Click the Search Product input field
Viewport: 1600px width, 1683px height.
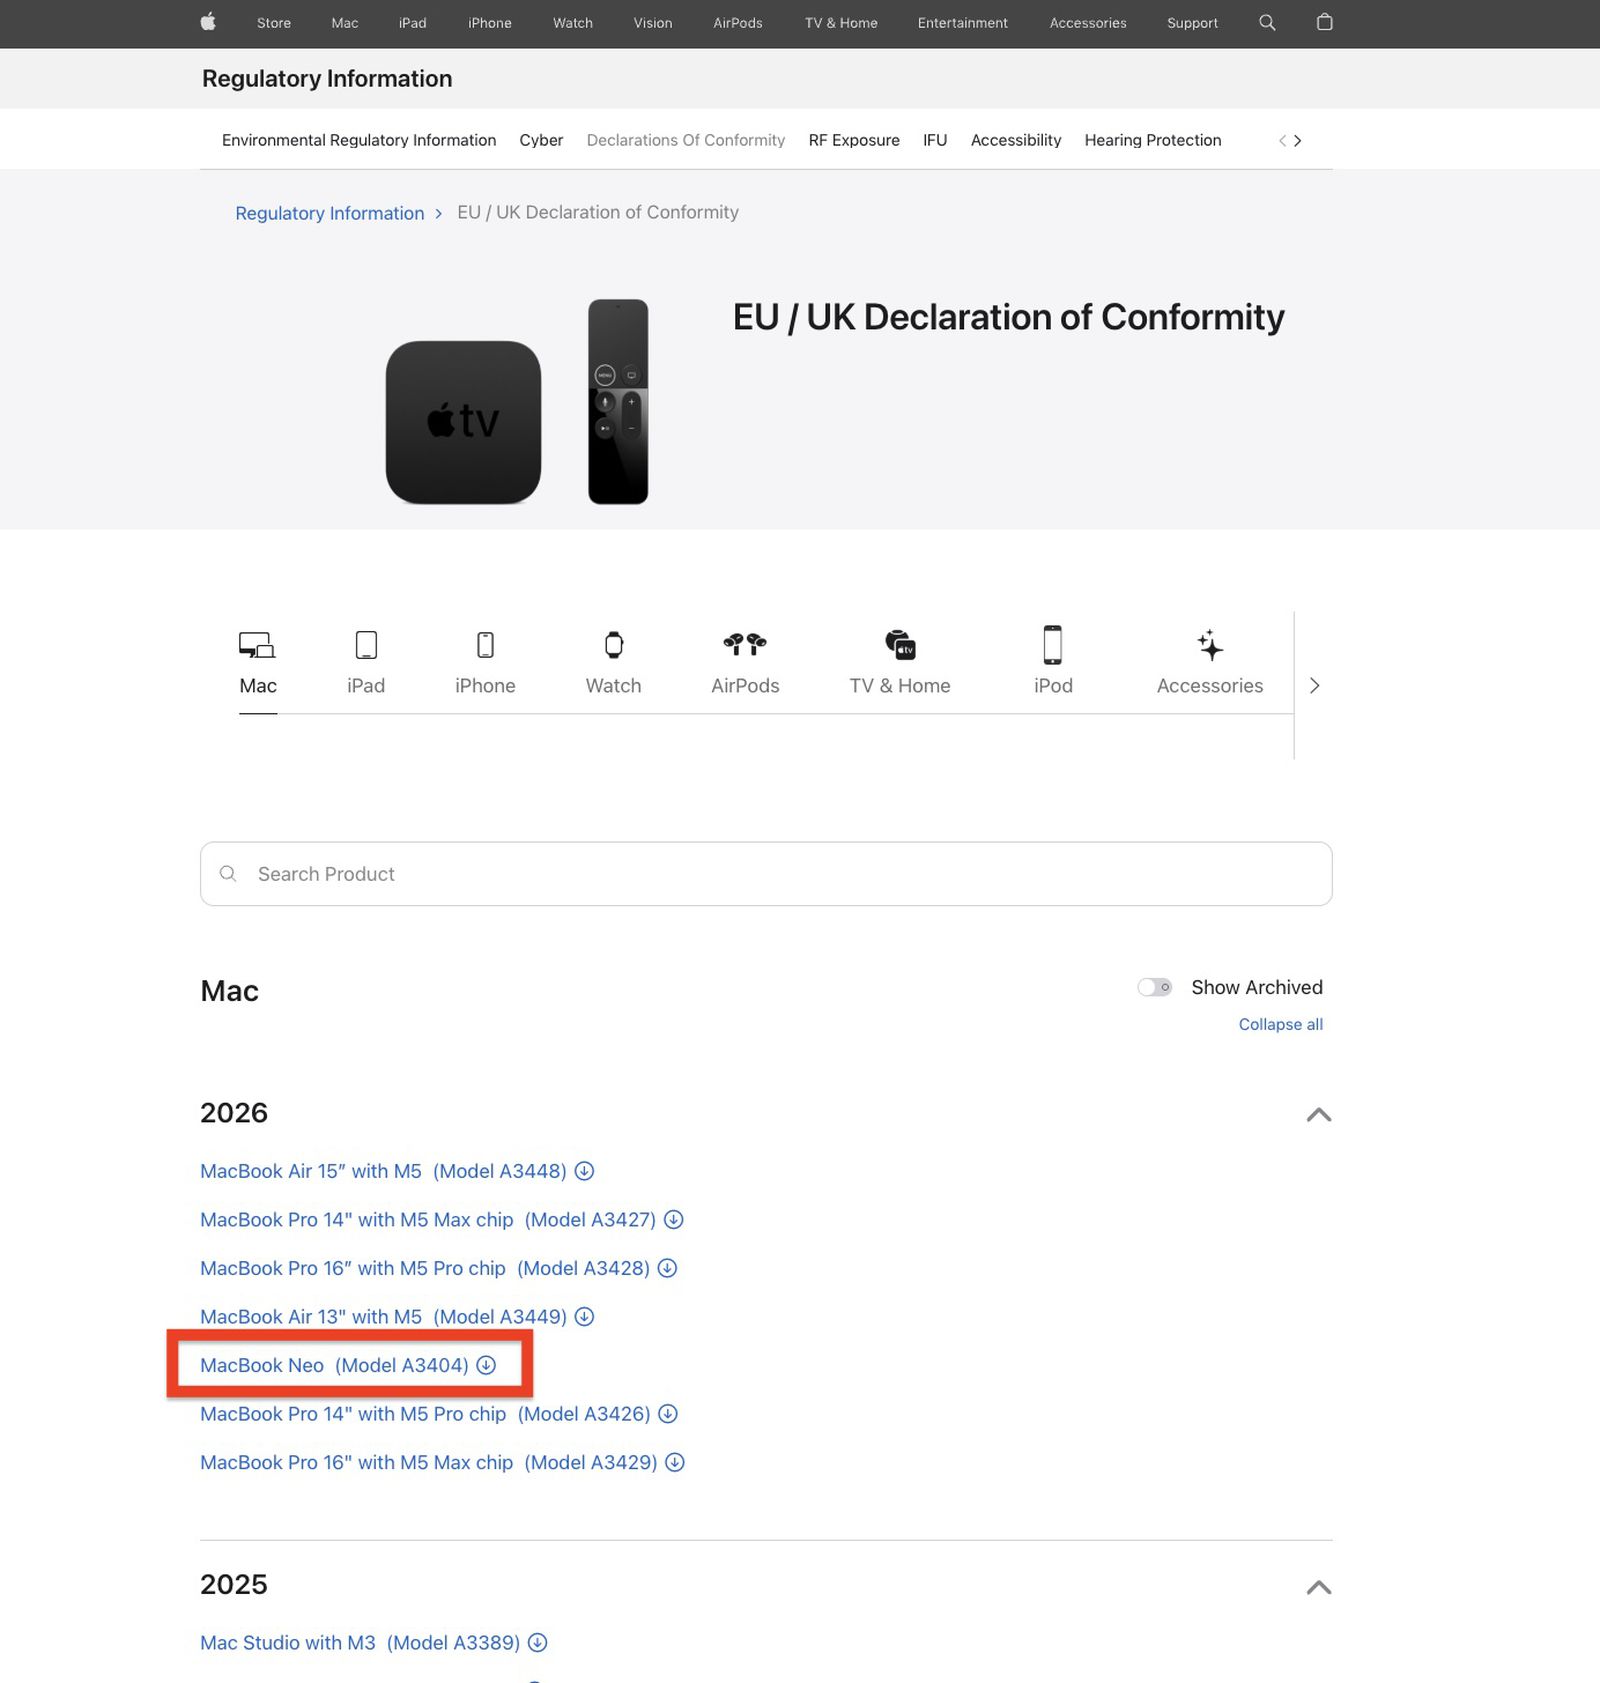coord(766,873)
